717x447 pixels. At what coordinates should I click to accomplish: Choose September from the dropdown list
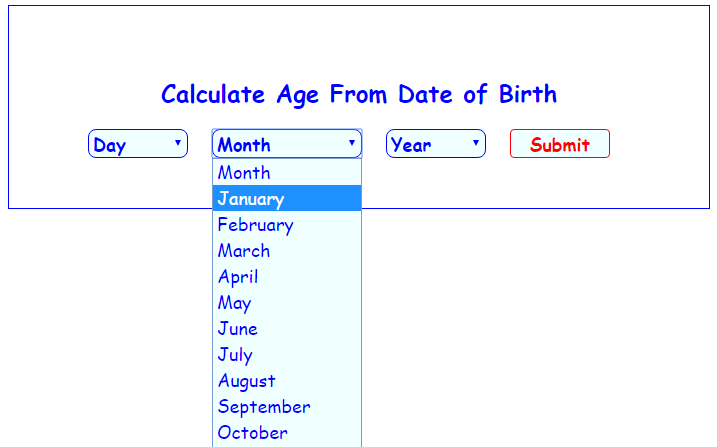coord(287,406)
